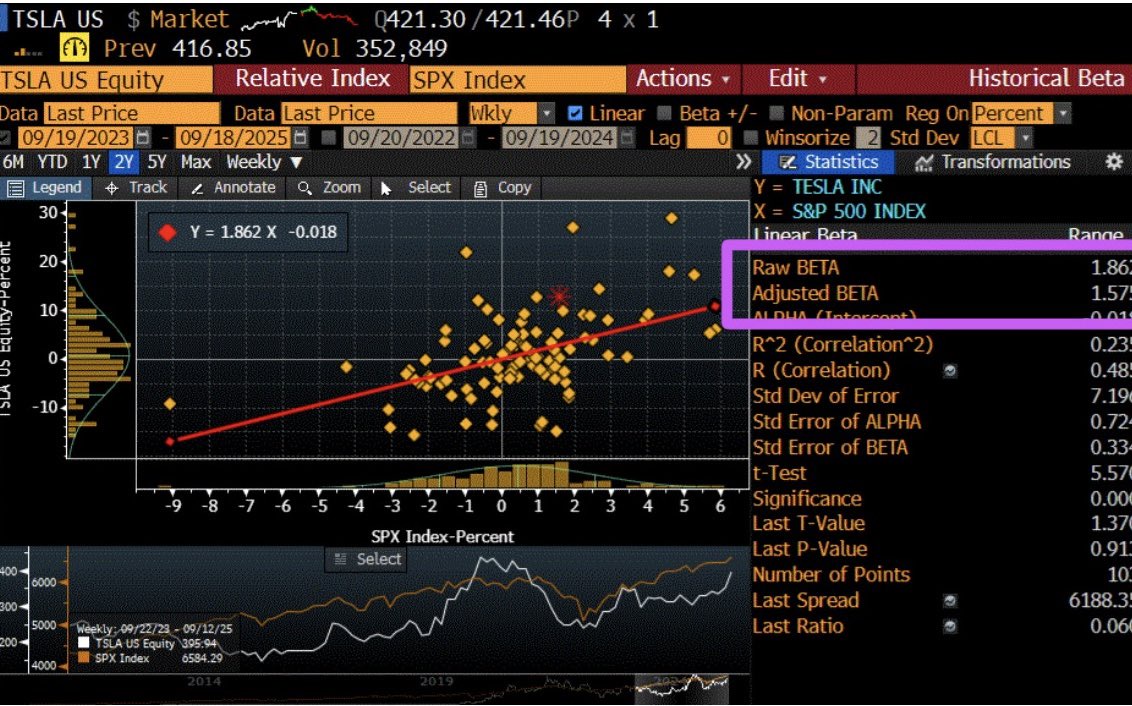Expand the Reg On Percent dropdown
Image resolution: width=1132 pixels, height=706 pixels.
[x=1062, y=114]
